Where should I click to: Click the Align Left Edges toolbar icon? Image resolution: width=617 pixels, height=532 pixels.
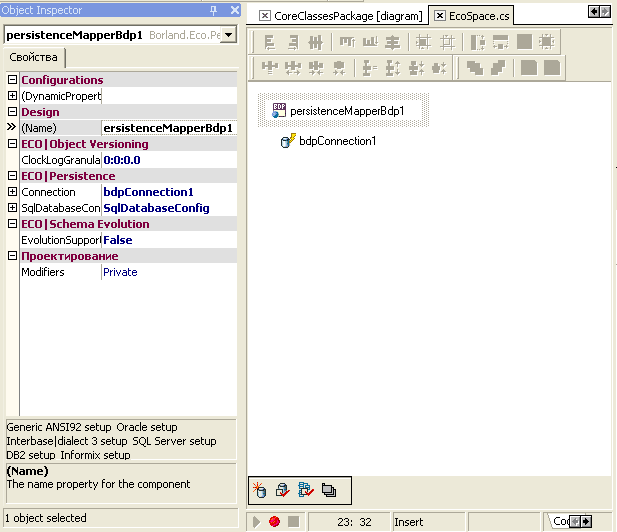click(x=268, y=42)
